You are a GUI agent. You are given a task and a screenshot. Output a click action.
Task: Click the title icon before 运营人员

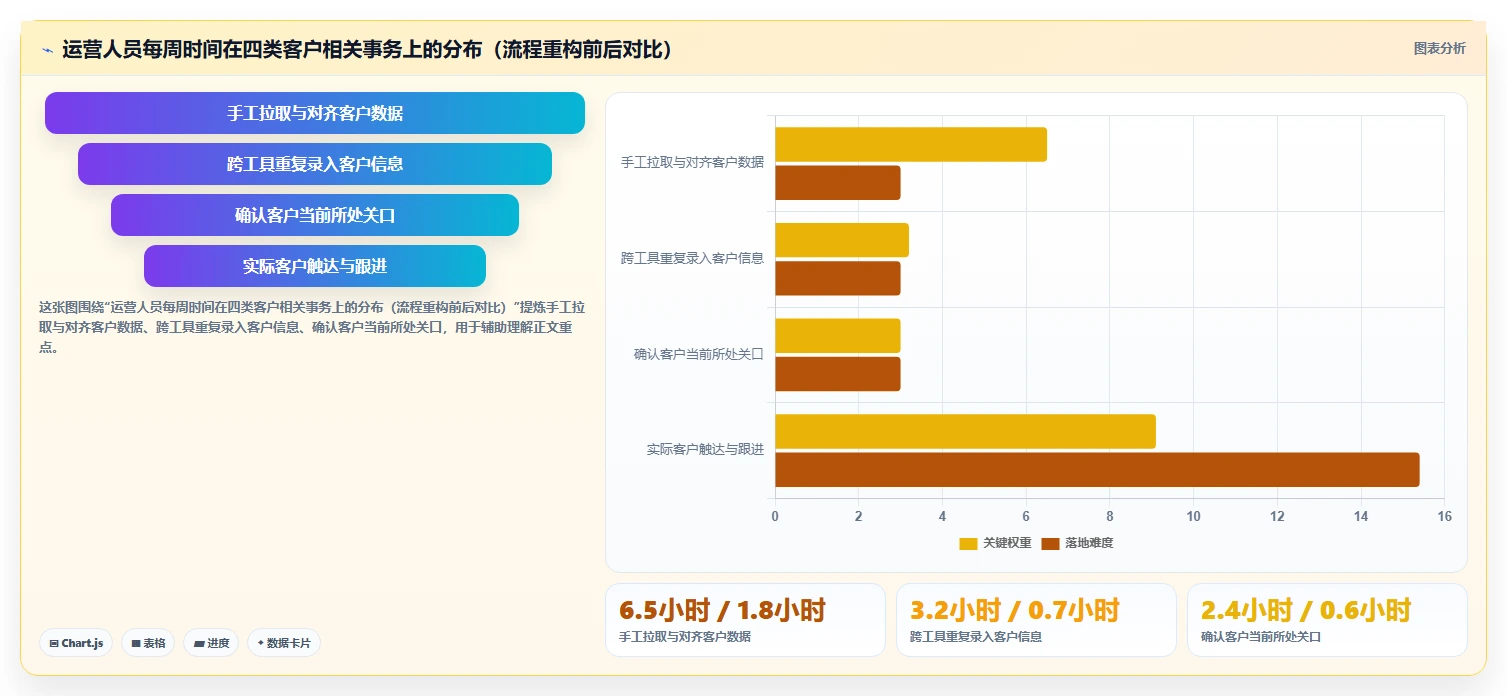pyautogui.click(x=47, y=50)
